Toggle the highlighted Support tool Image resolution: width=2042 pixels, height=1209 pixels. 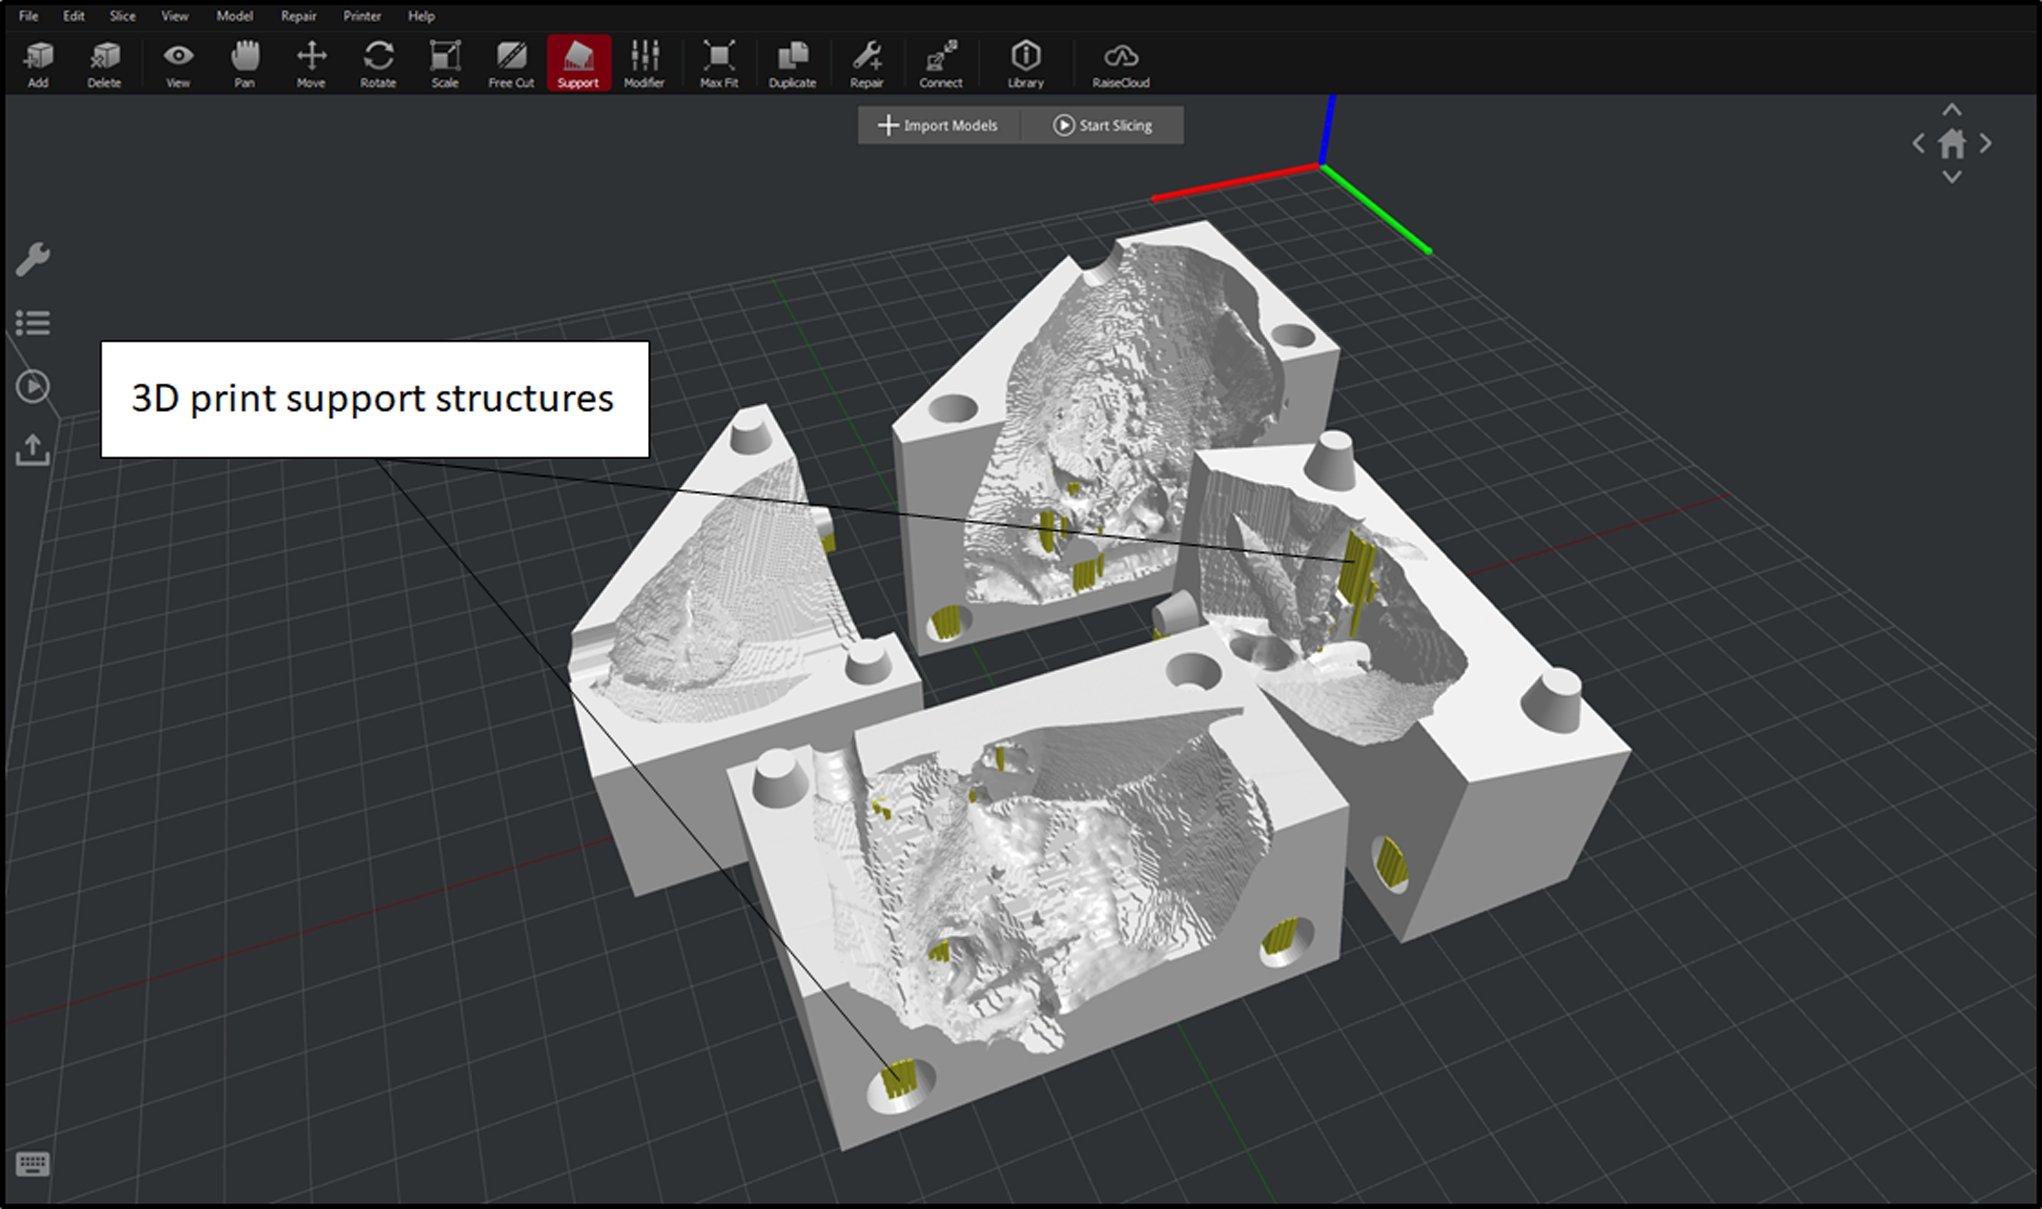click(578, 62)
